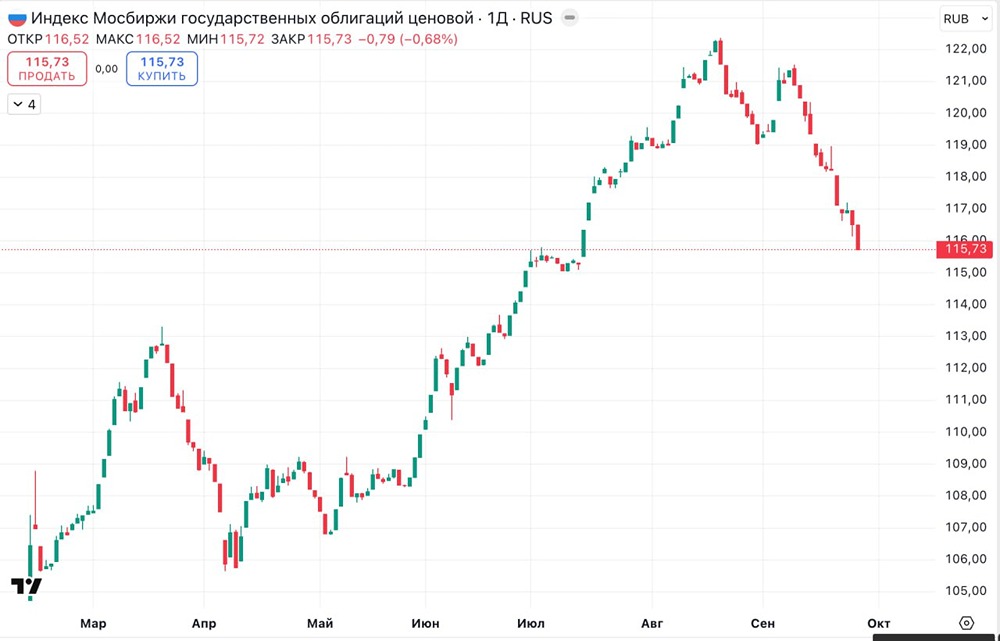The image size is (1000, 641).
Task: Click the Russian flag symbol icon
Action: pos(17,18)
